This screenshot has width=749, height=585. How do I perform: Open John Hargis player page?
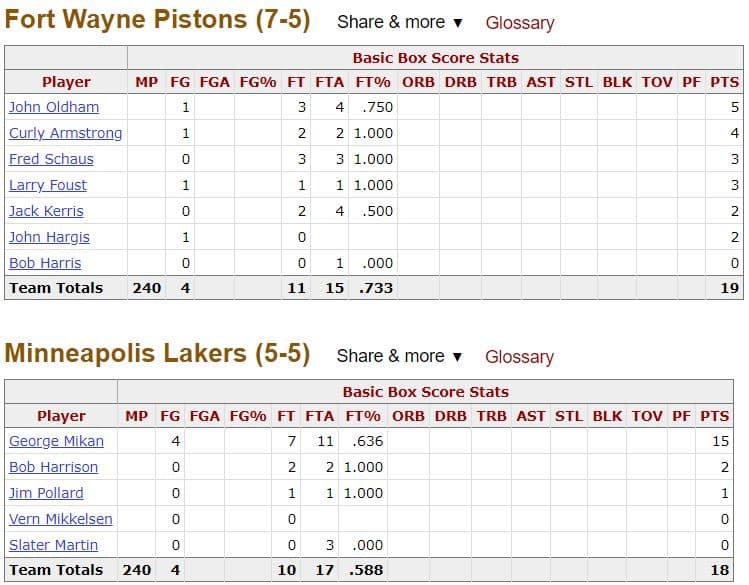pyautogui.click(x=49, y=237)
